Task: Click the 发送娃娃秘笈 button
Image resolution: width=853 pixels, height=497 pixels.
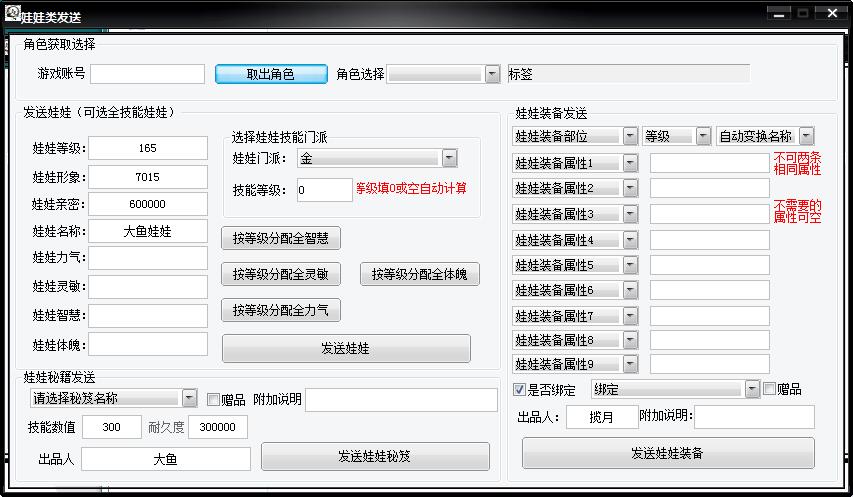Action: coord(375,457)
